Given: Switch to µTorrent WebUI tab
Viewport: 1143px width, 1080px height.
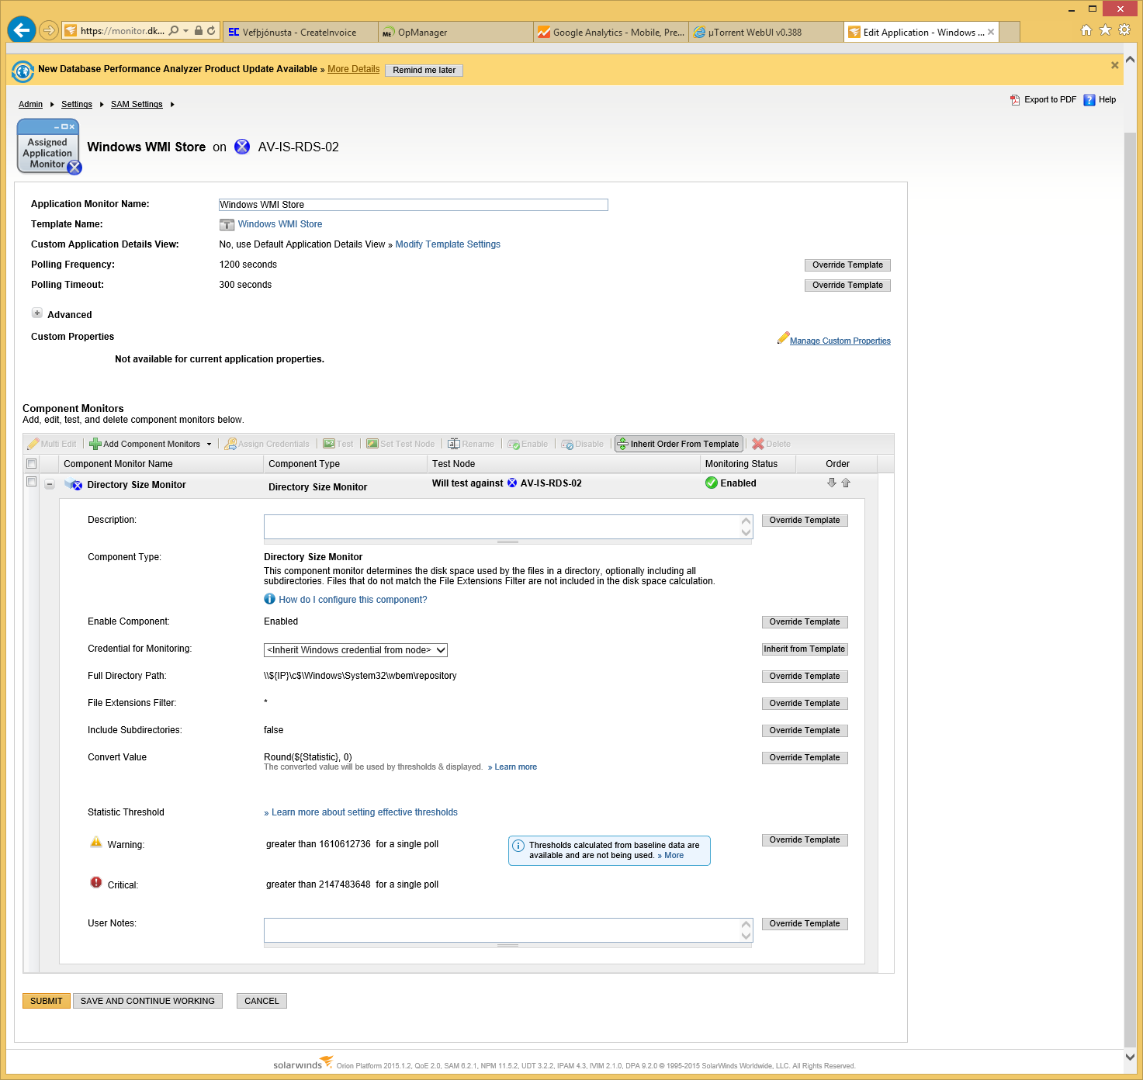Looking at the screenshot, I should [765, 32].
